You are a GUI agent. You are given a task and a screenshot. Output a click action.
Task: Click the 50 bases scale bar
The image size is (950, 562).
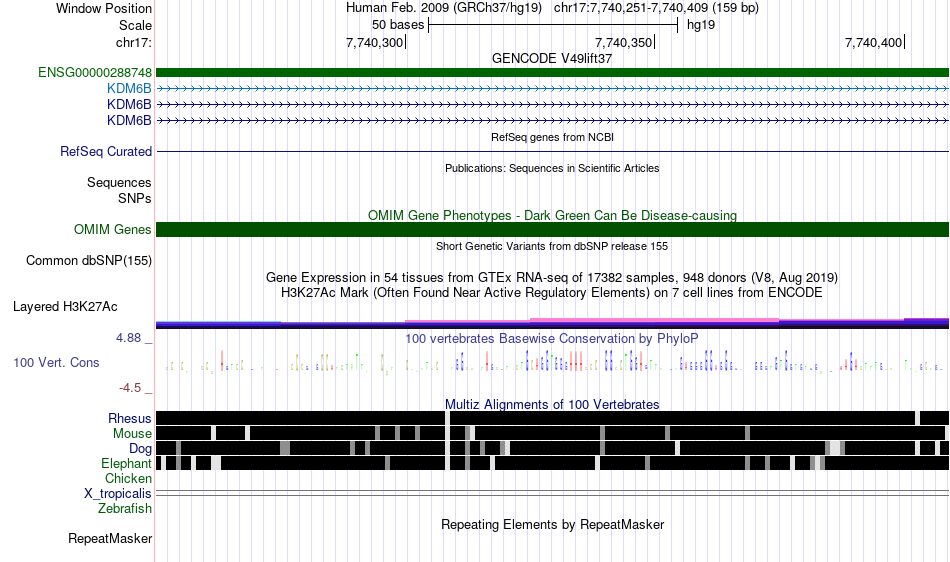(x=553, y=25)
